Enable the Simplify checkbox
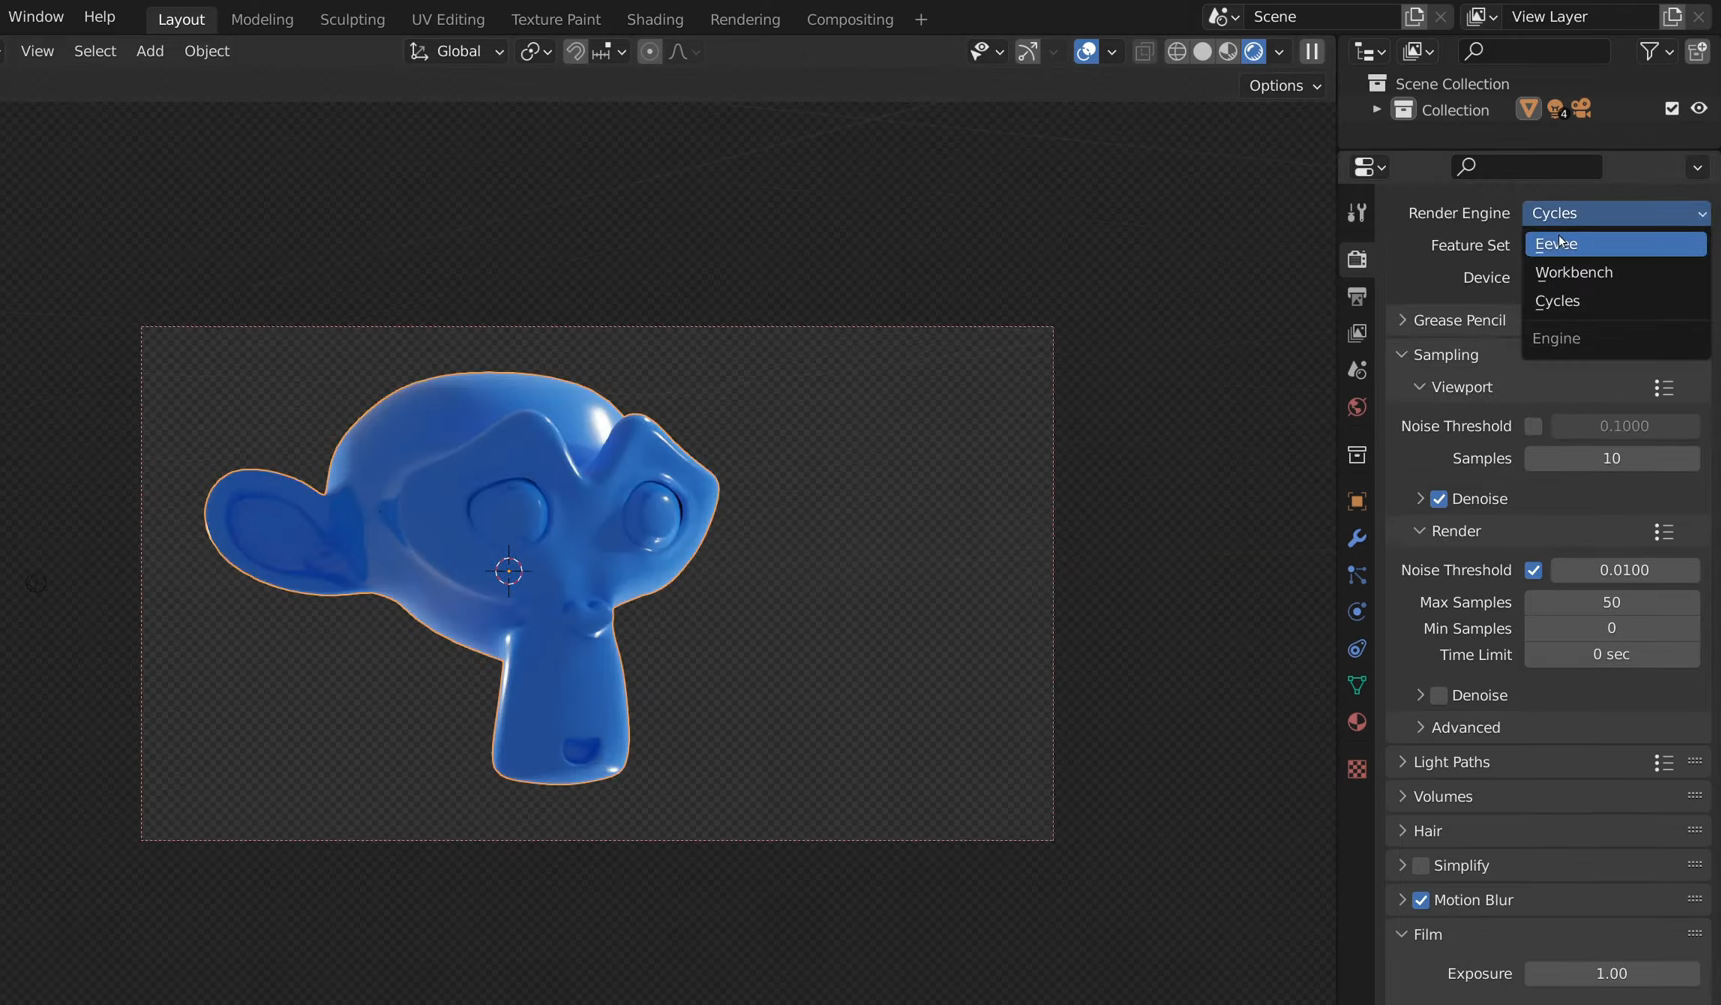 1421,866
